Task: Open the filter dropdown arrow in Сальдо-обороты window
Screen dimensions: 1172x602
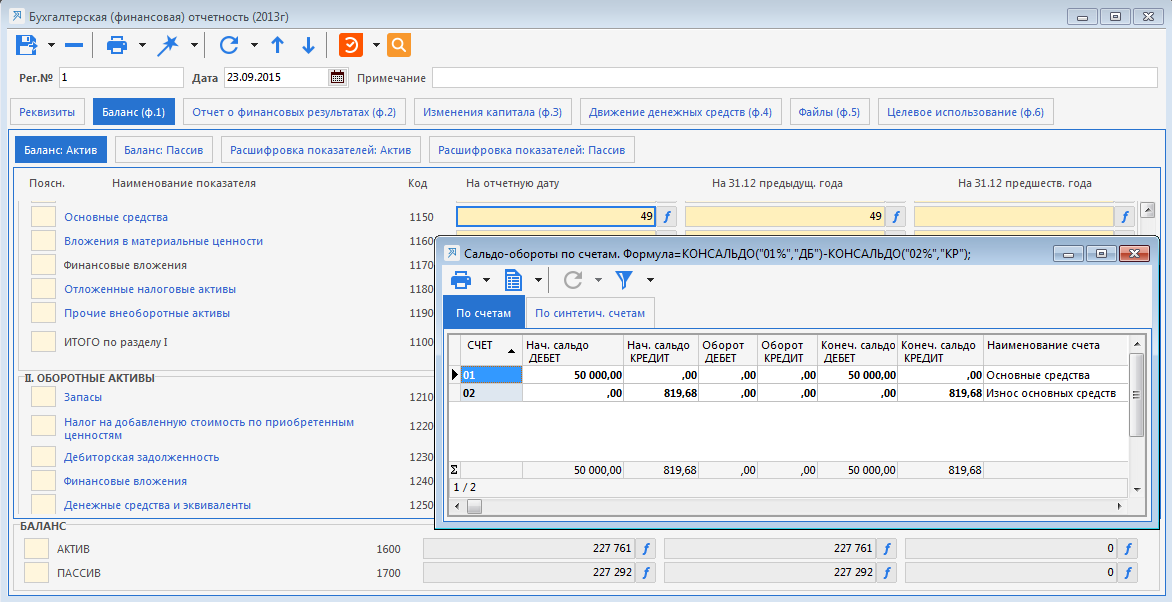Action: tap(650, 280)
